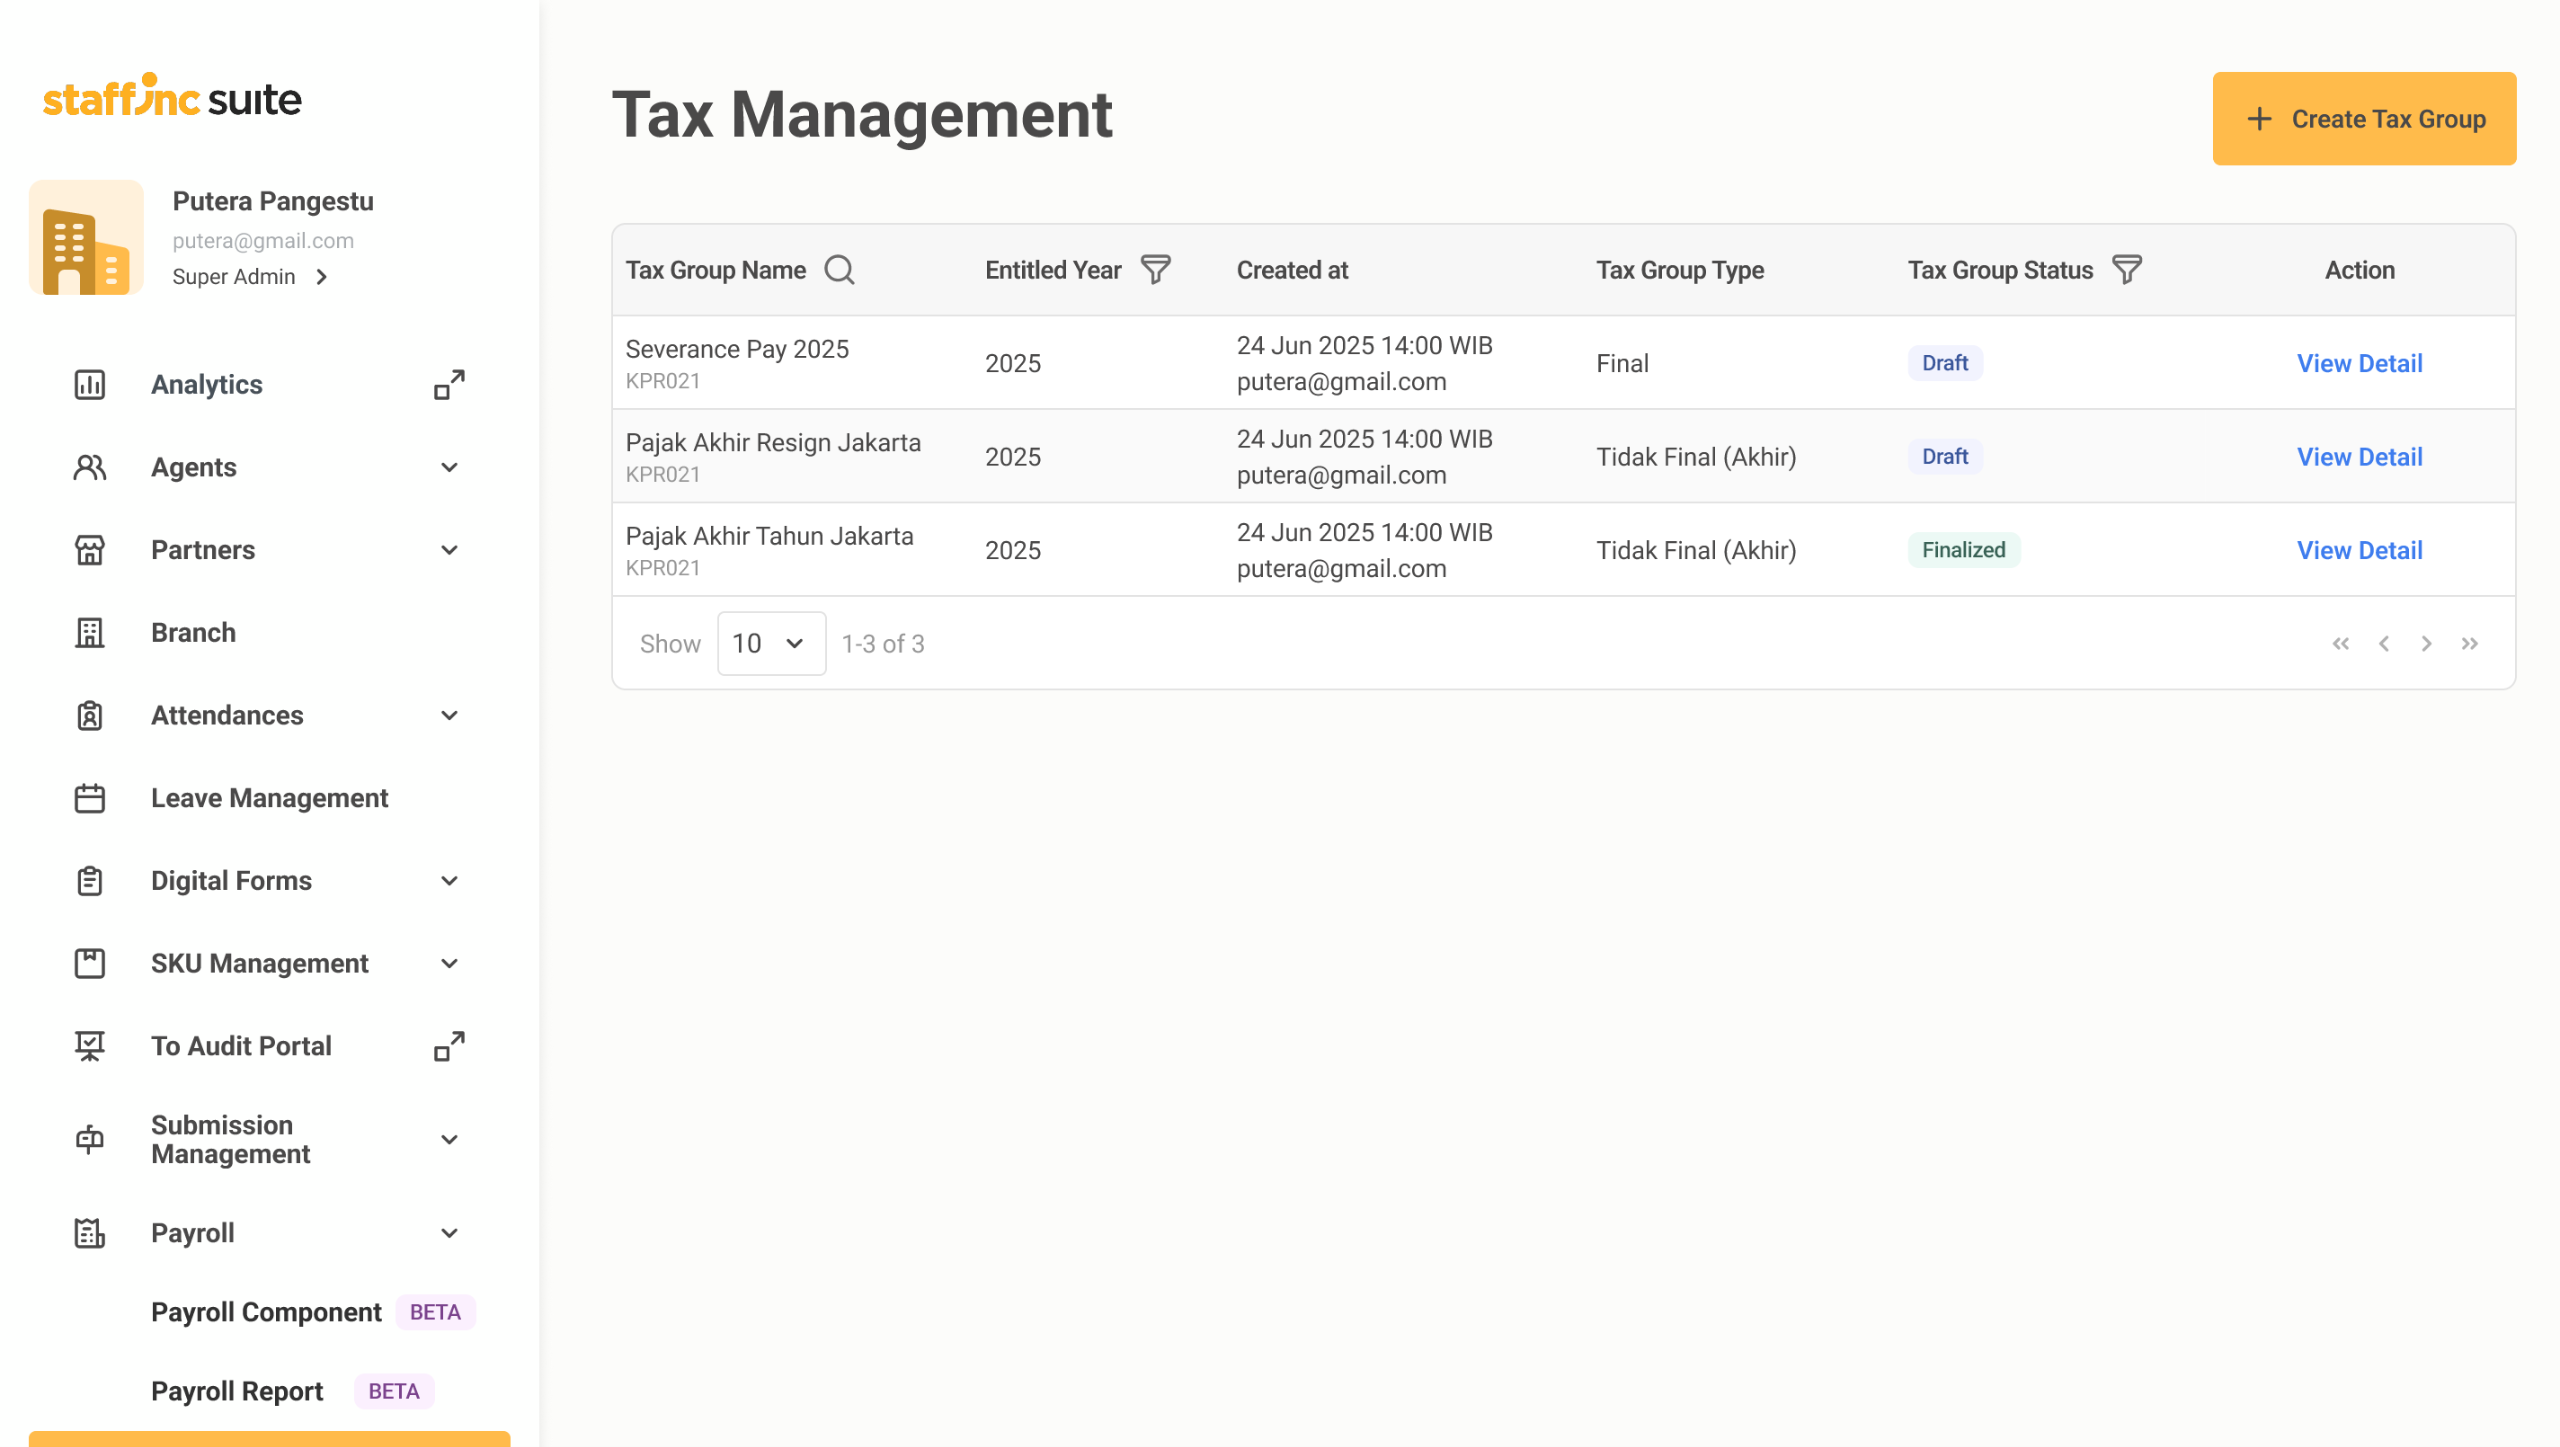Image resolution: width=2560 pixels, height=1447 pixels.
Task: Expand the Agents menu chevron
Action: pos(449,467)
